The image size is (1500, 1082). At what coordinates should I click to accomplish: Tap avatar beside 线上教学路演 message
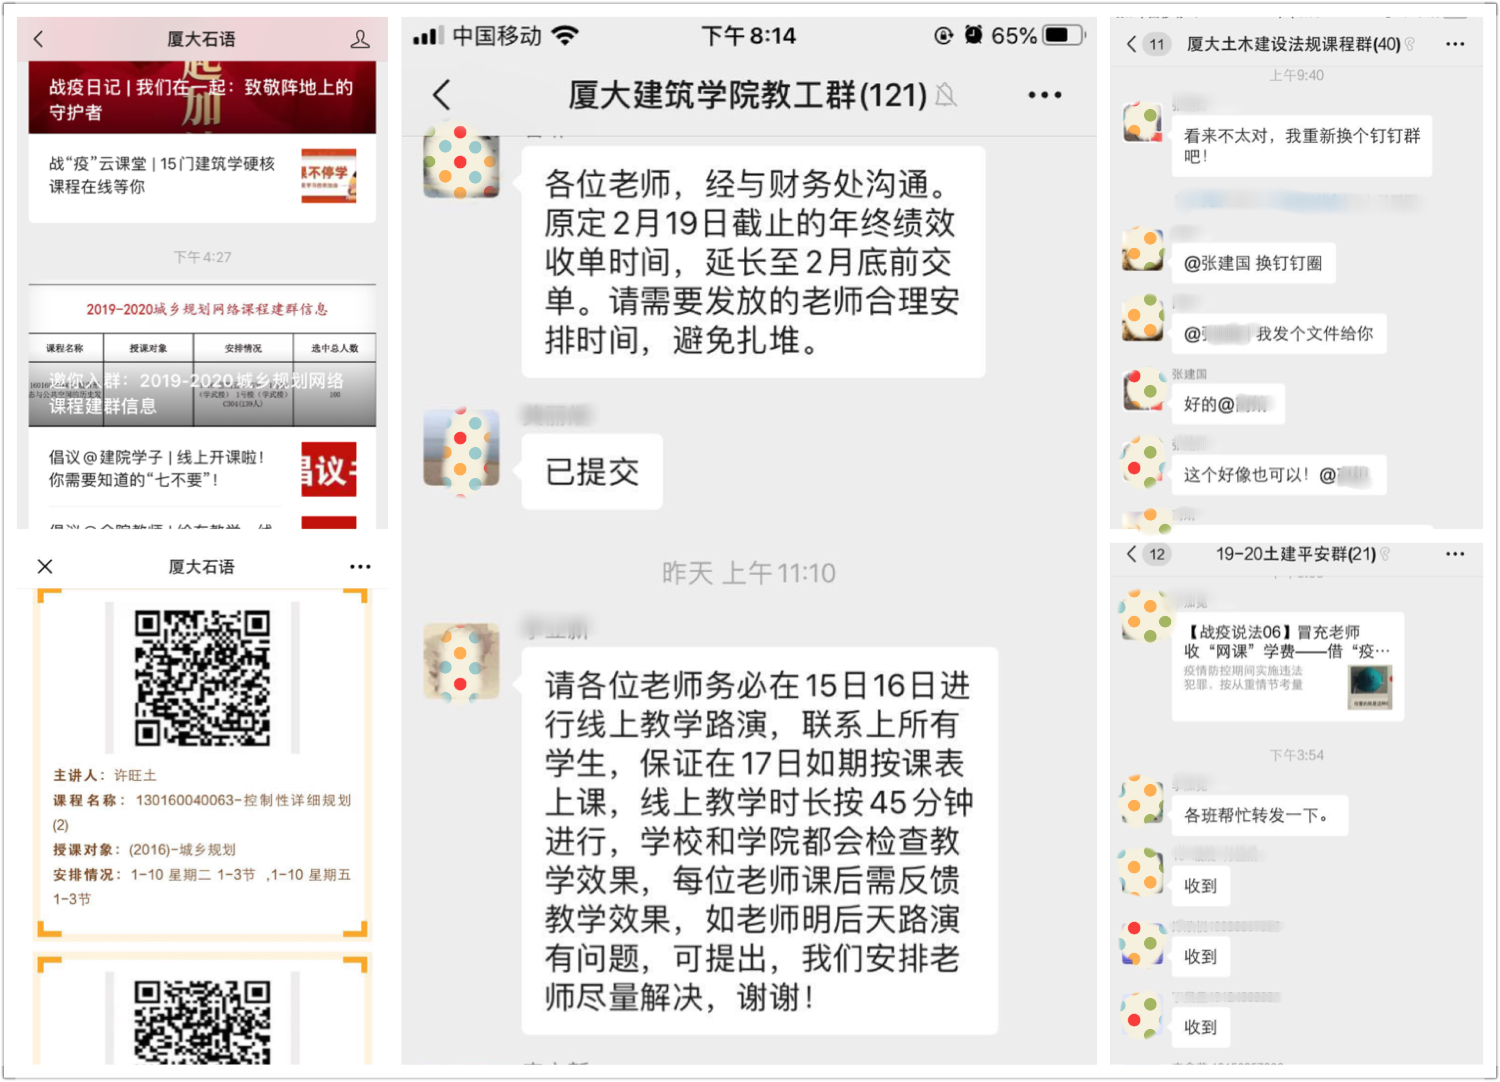tap(461, 661)
